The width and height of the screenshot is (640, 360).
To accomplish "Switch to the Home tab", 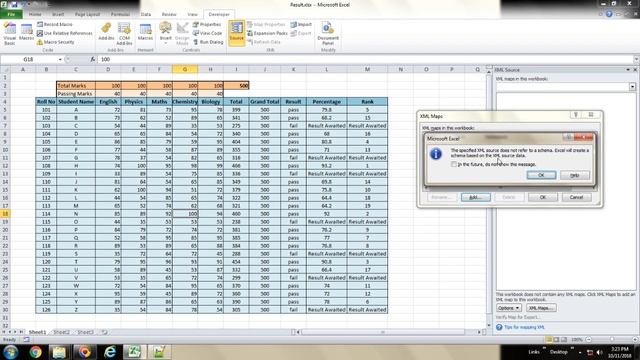I will pyautogui.click(x=35, y=14).
